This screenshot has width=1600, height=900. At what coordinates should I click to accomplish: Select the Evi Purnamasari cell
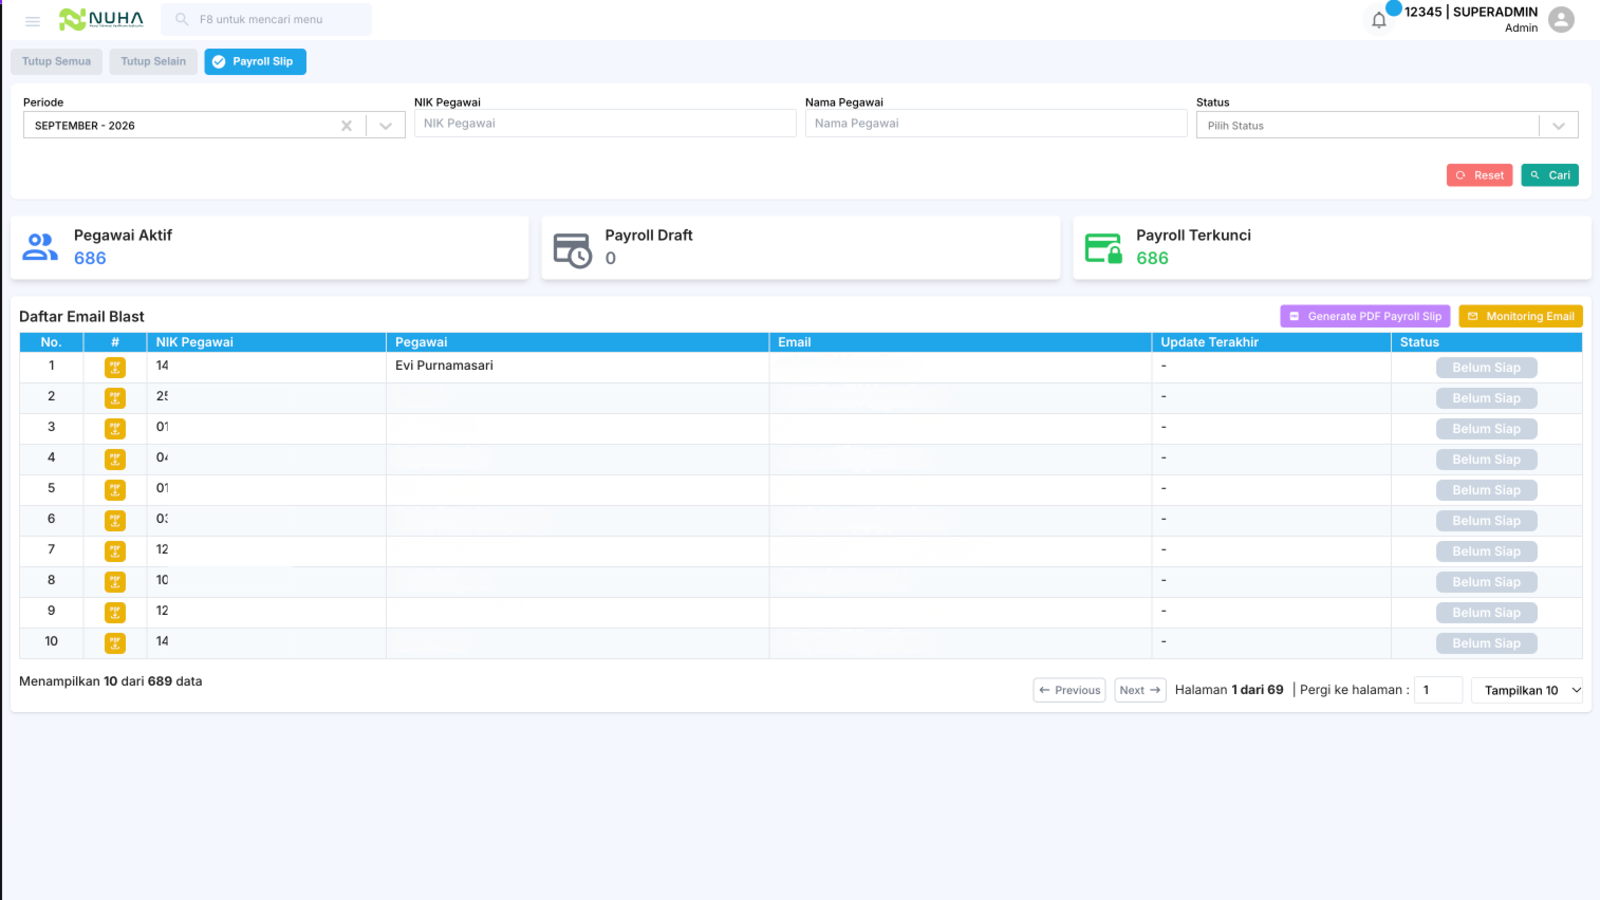(x=577, y=366)
